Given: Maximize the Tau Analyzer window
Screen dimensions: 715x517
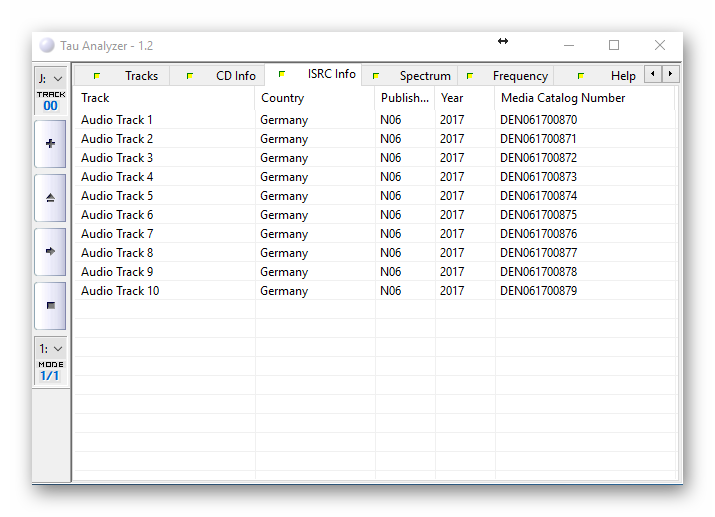Looking at the screenshot, I should click(x=614, y=45).
